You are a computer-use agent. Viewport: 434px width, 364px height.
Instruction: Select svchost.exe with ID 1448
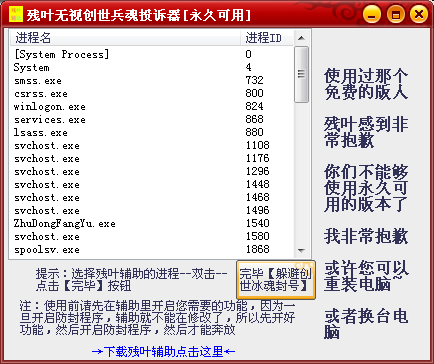pos(152,184)
